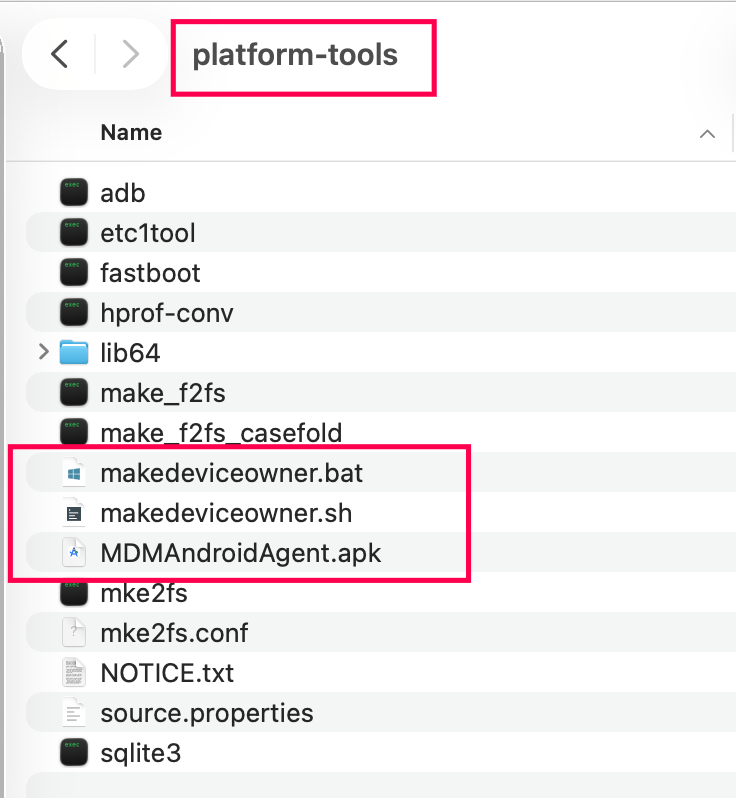This screenshot has height=798, width=736.
Task: Select the mke2fs file name
Action: [144, 593]
